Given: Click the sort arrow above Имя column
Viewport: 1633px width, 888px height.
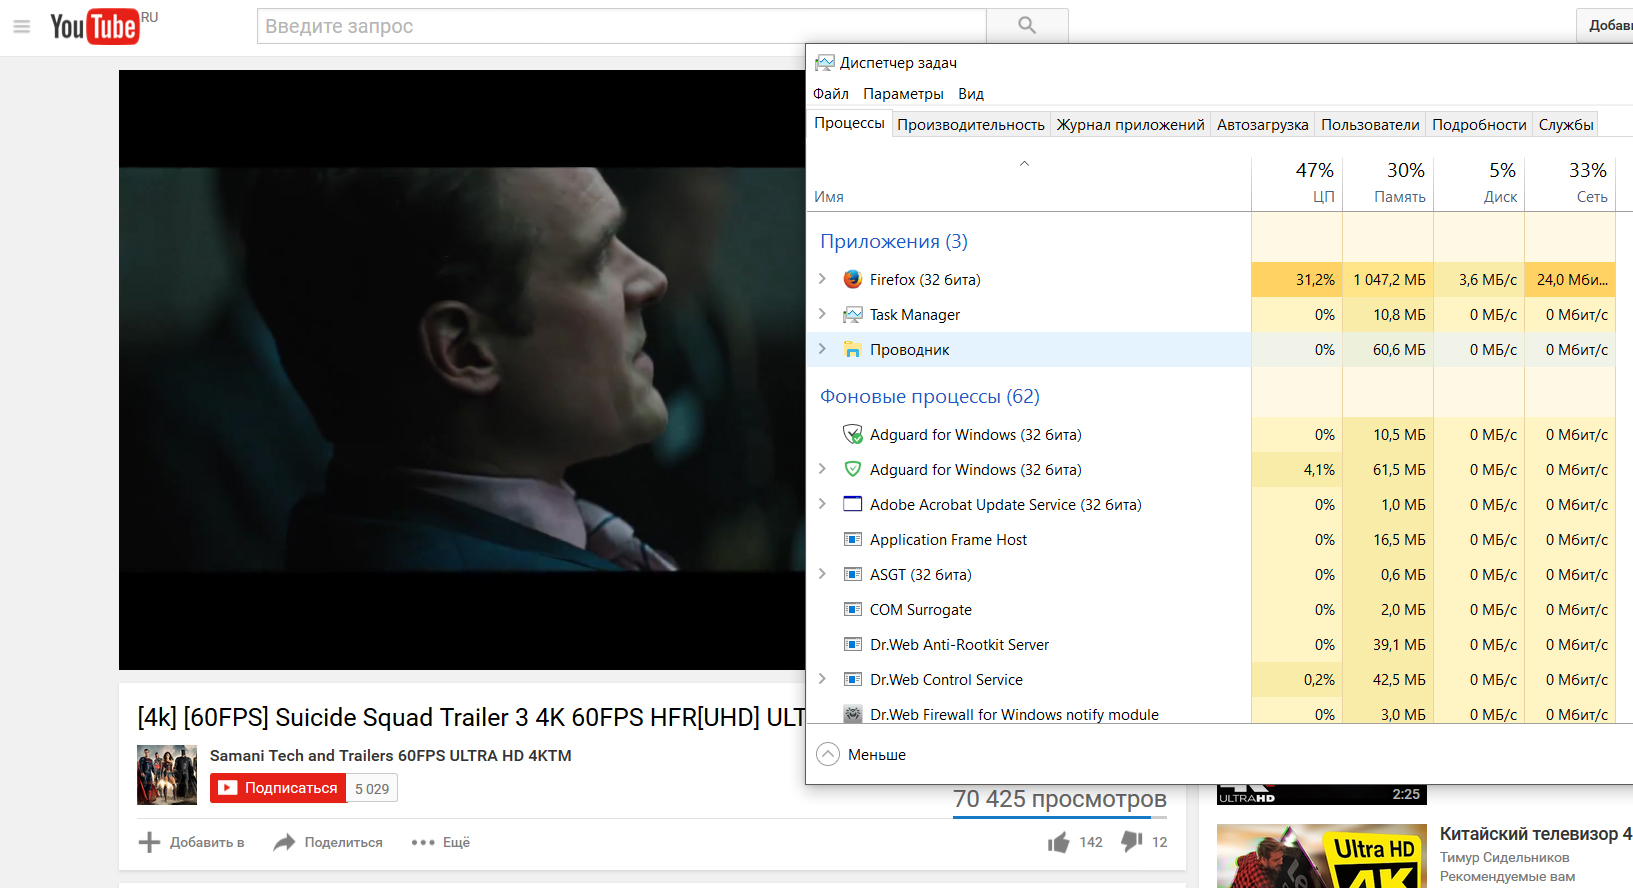Looking at the screenshot, I should tap(1024, 163).
